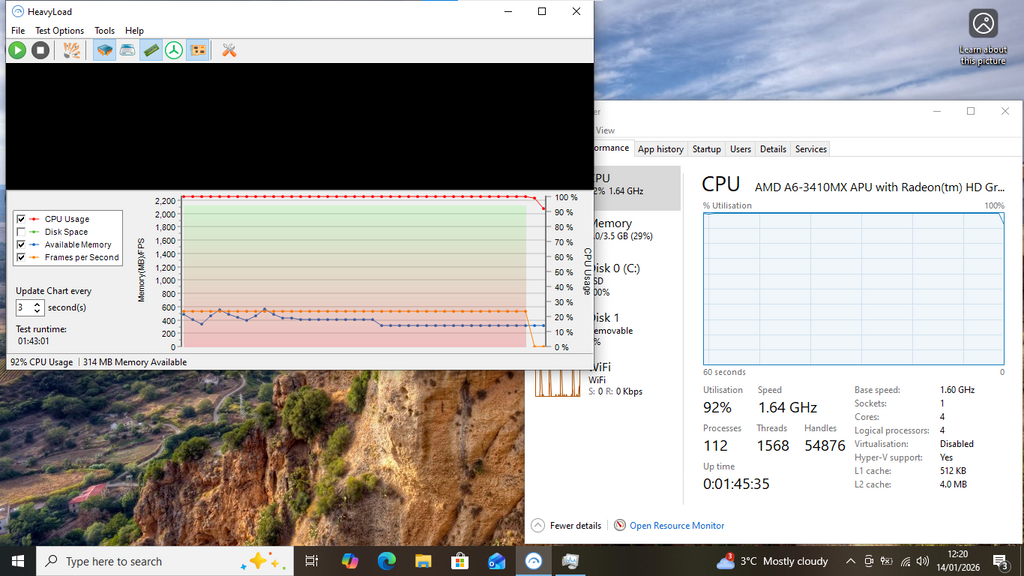The image size is (1024, 576).
Task: Start the stress test with the green play button
Action: coord(17,50)
